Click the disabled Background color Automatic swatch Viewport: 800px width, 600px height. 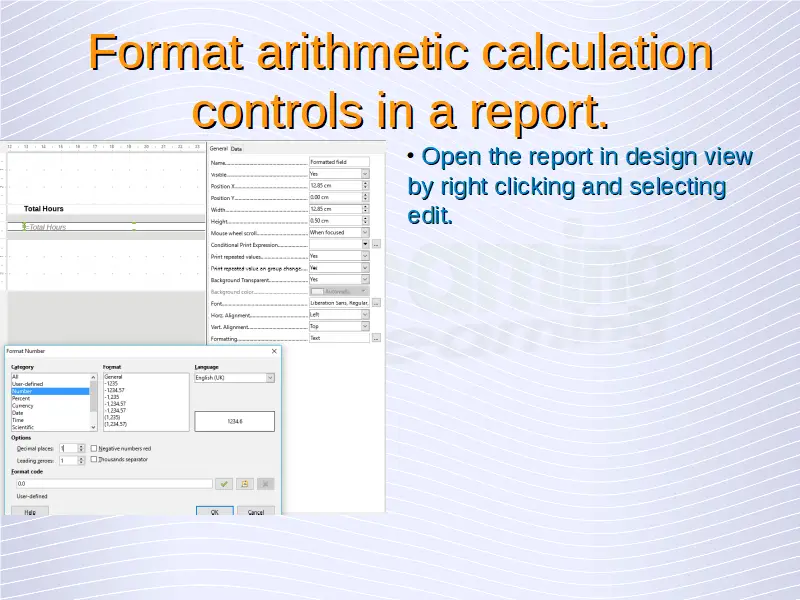click(x=339, y=291)
